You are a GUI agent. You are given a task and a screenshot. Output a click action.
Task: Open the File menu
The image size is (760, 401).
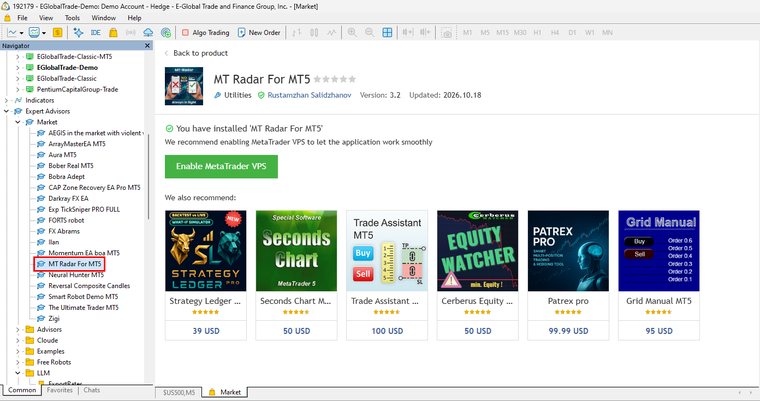click(x=22, y=18)
